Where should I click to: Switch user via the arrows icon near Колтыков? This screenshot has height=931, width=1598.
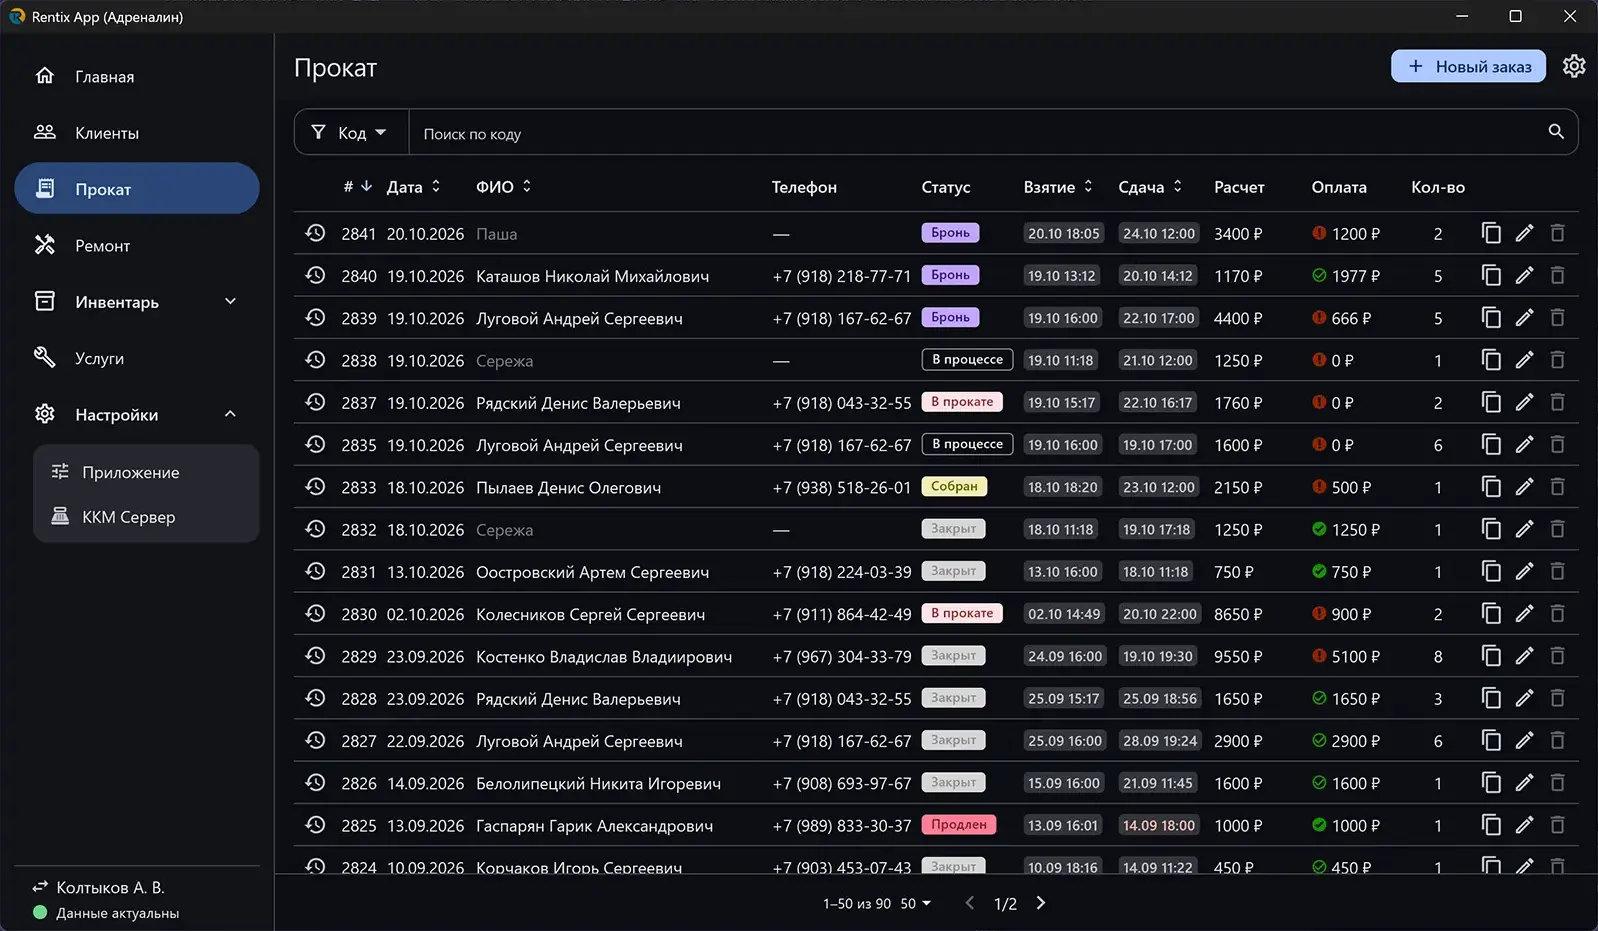tap(40, 887)
